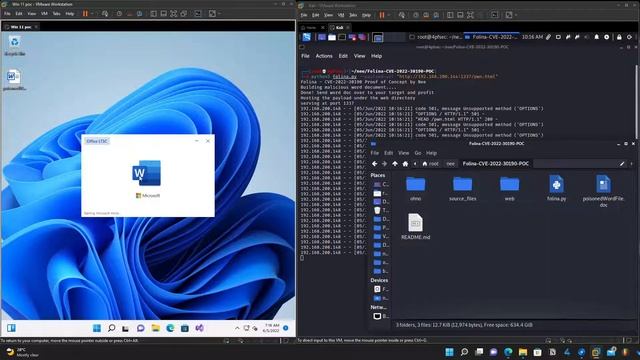
Task: Open File Explorer from Windows 11 guest taskbar
Action: point(156,328)
